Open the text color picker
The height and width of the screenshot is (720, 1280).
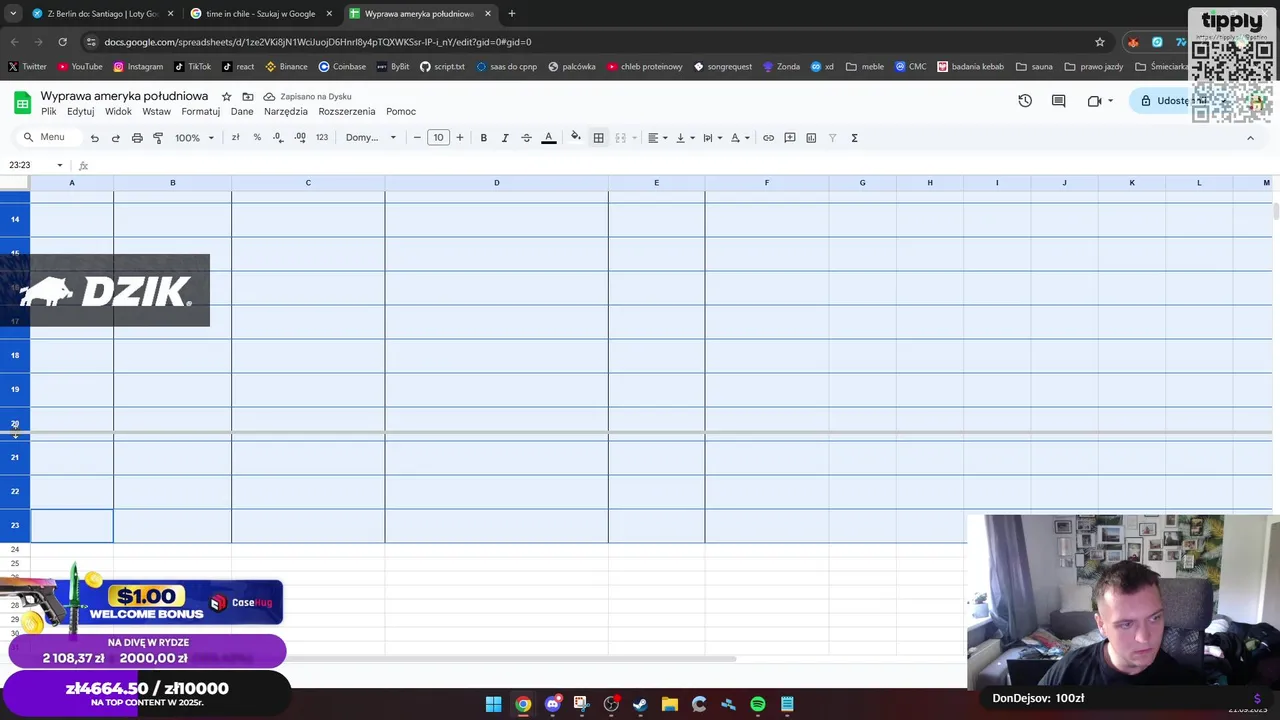tap(548, 138)
